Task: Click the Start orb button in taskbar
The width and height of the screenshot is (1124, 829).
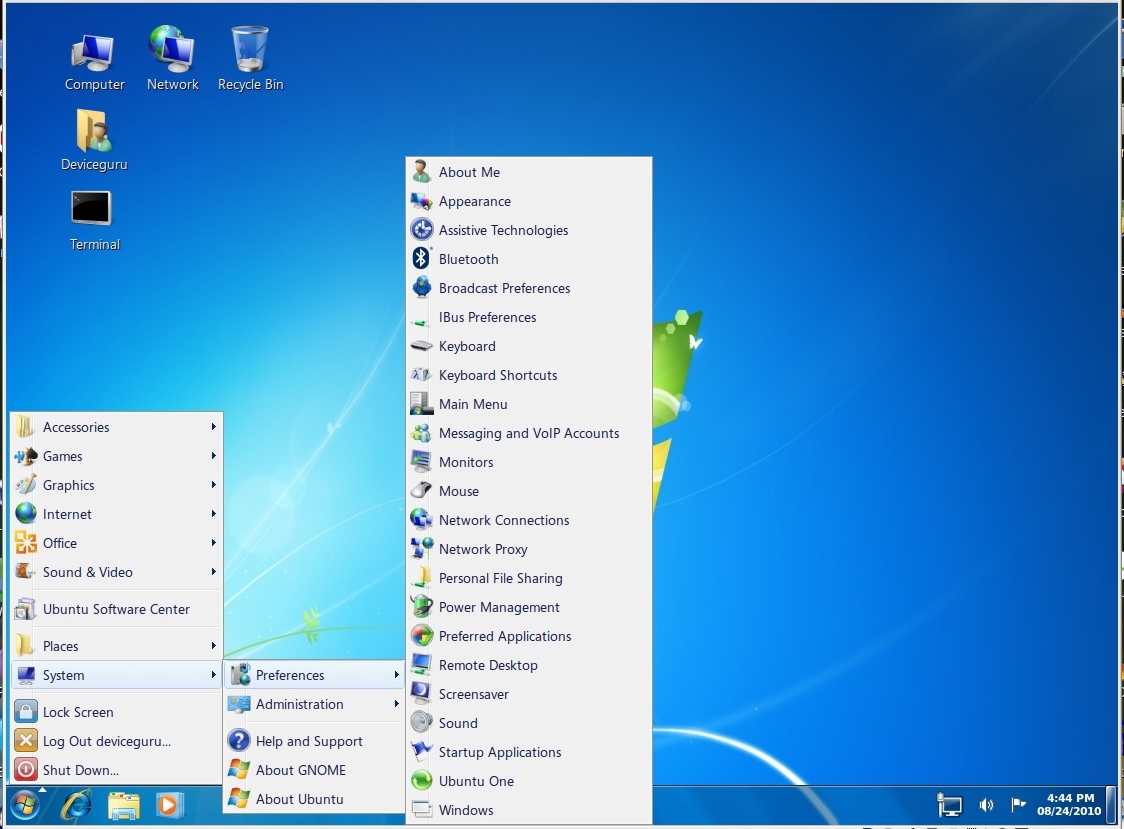Action: point(25,805)
